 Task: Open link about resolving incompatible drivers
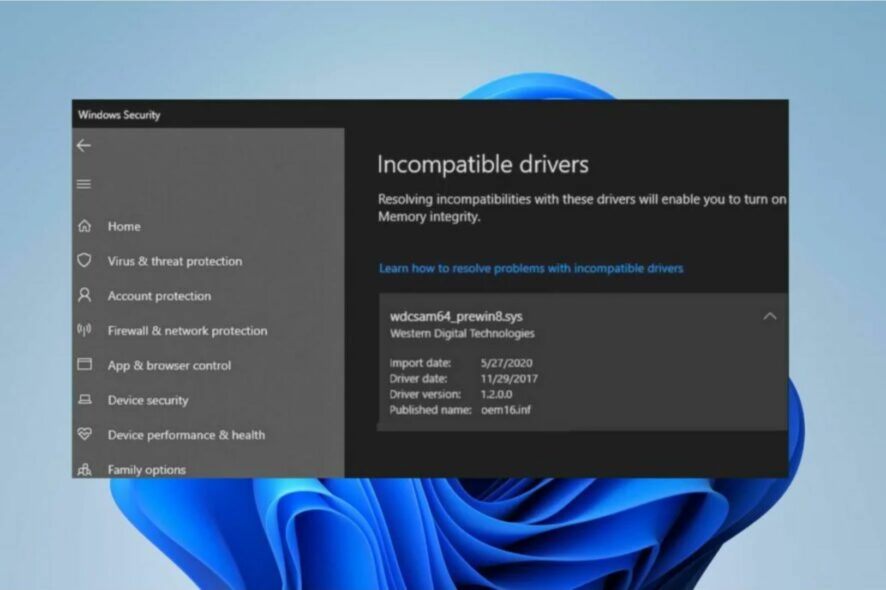click(531, 268)
